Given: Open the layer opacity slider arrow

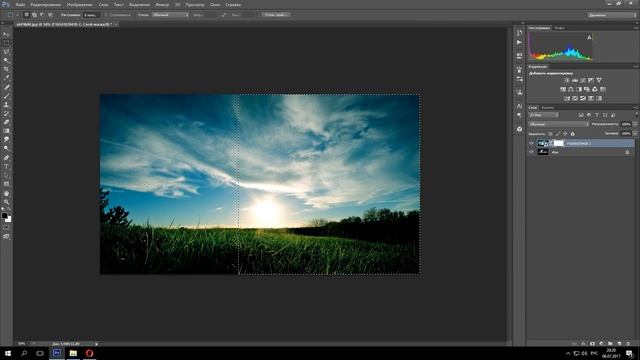Looking at the screenshot, I should (x=635, y=124).
